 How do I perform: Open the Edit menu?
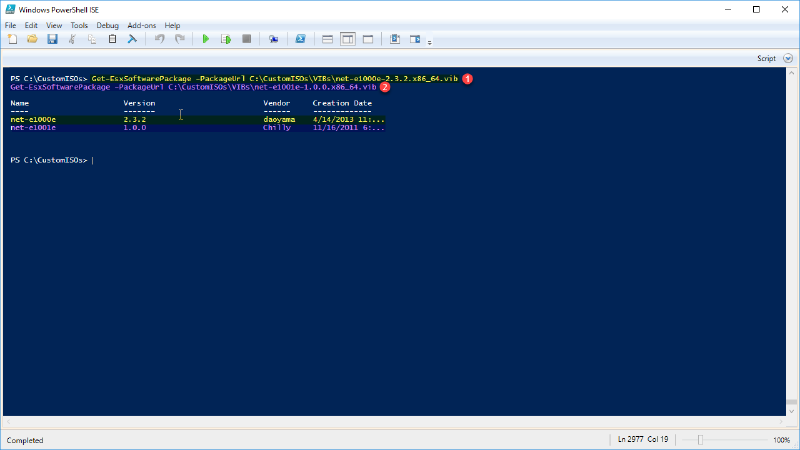click(x=31, y=26)
